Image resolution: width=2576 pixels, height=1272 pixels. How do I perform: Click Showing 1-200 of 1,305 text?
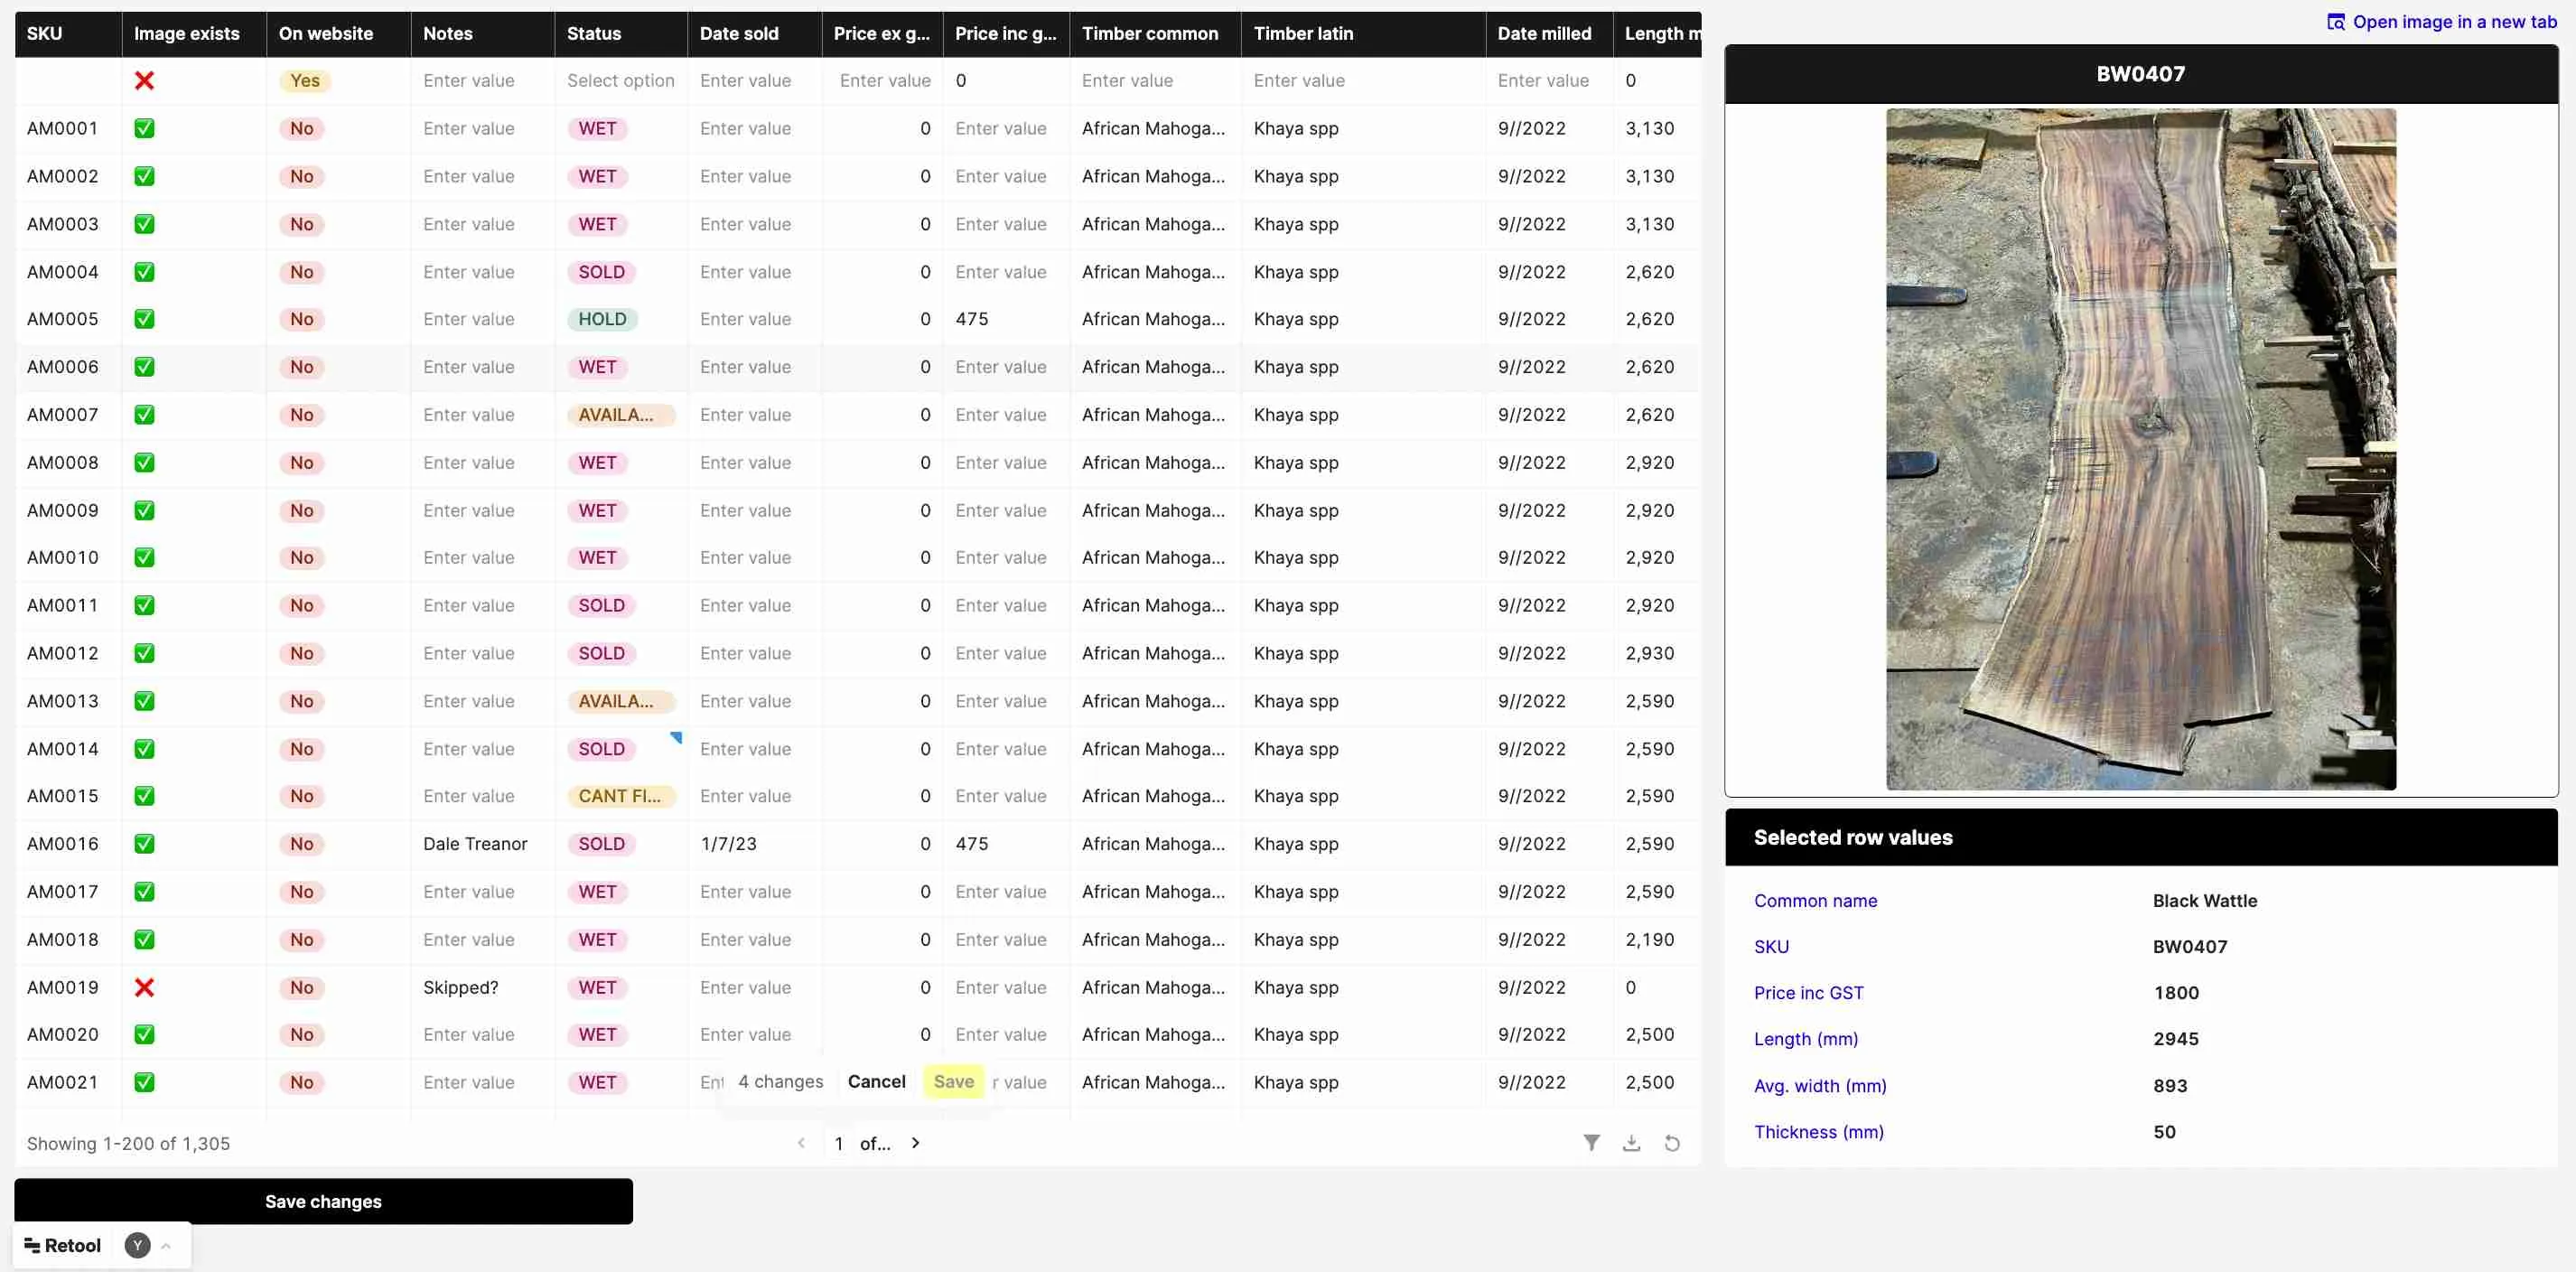(x=128, y=1143)
